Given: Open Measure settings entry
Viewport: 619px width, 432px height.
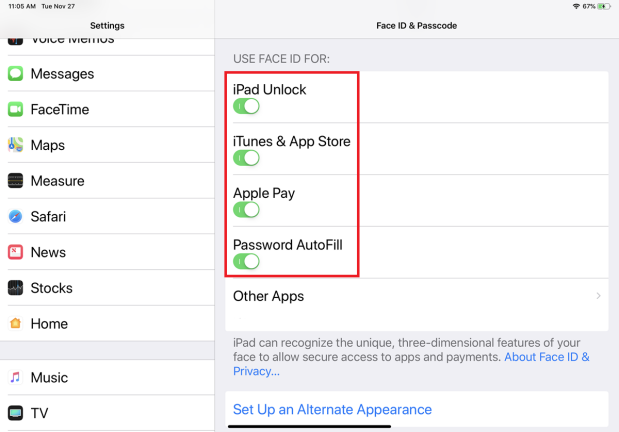Looking at the screenshot, I should [x=107, y=181].
